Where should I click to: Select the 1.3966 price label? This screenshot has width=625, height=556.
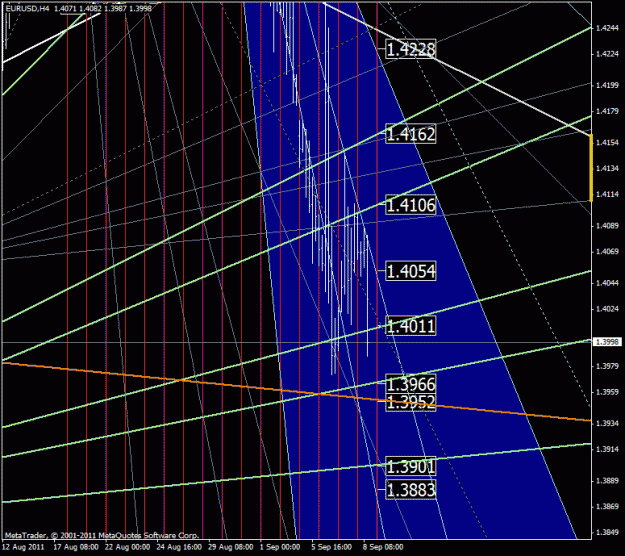coord(411,384)
